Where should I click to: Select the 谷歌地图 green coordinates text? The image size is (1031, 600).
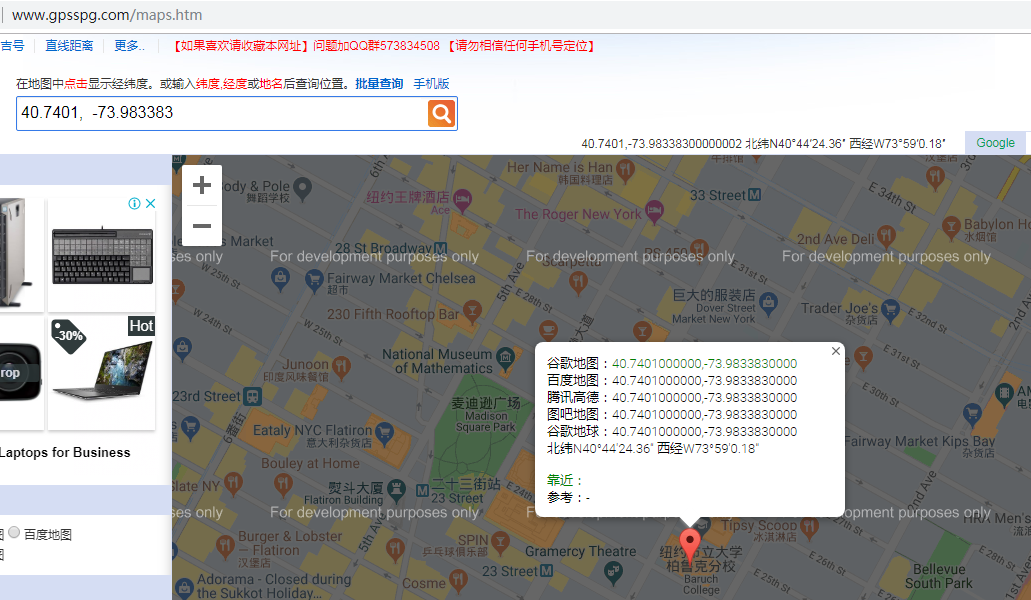pyautogui.click(x=704, y=363)
